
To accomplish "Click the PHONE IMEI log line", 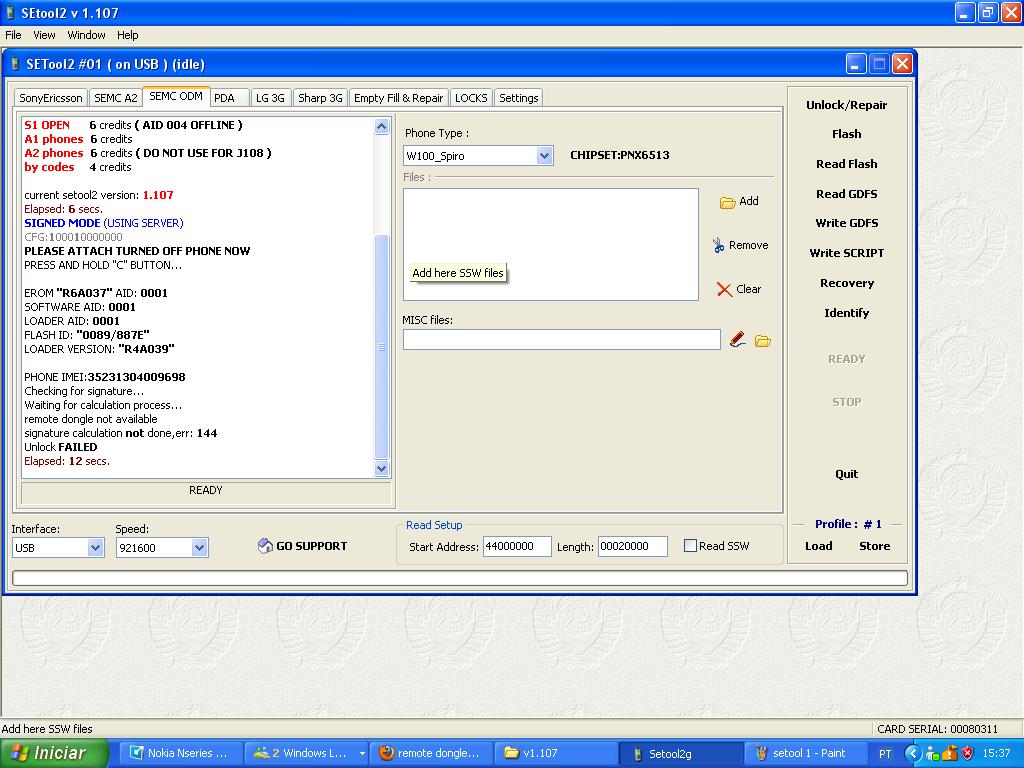I will [104, 377].
